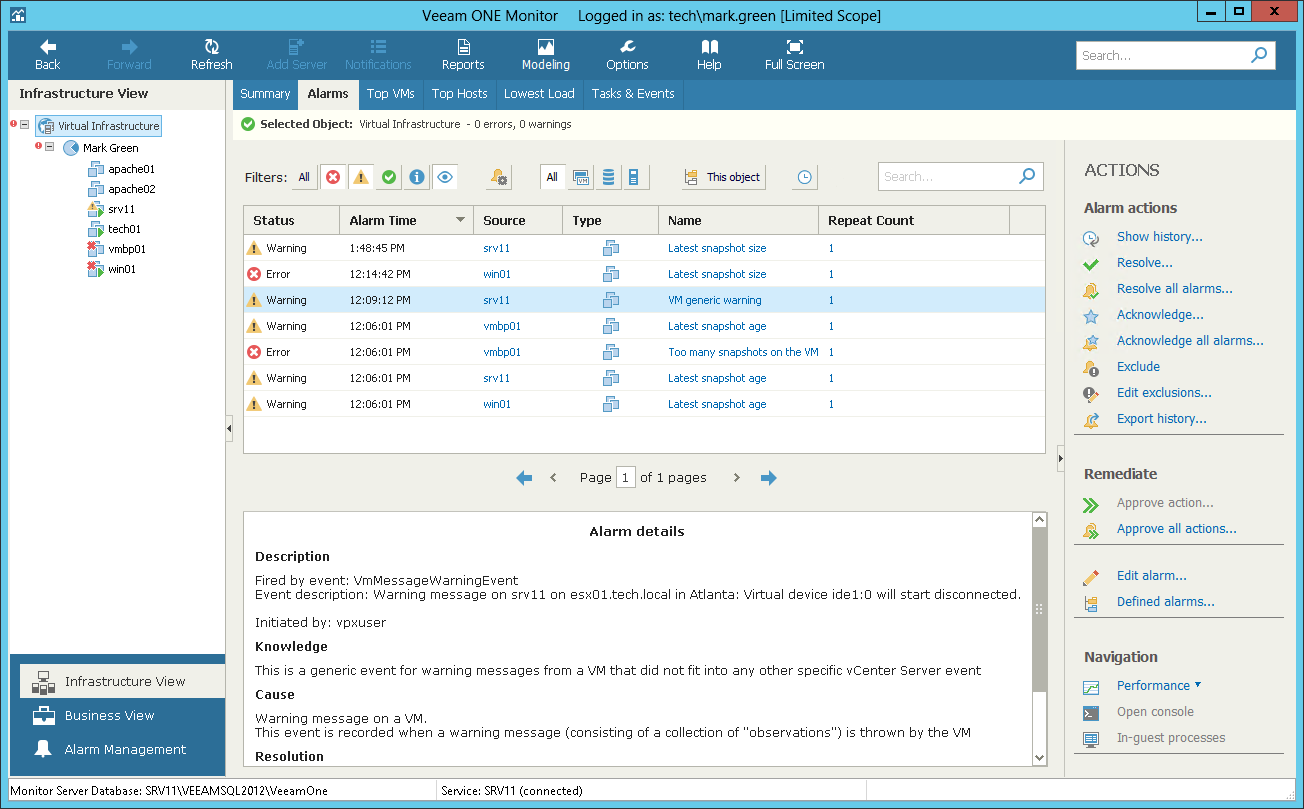Go to the last page of alarms
Image resolution: width=1304 pixels, height=809 pixels.
point(768,478)
